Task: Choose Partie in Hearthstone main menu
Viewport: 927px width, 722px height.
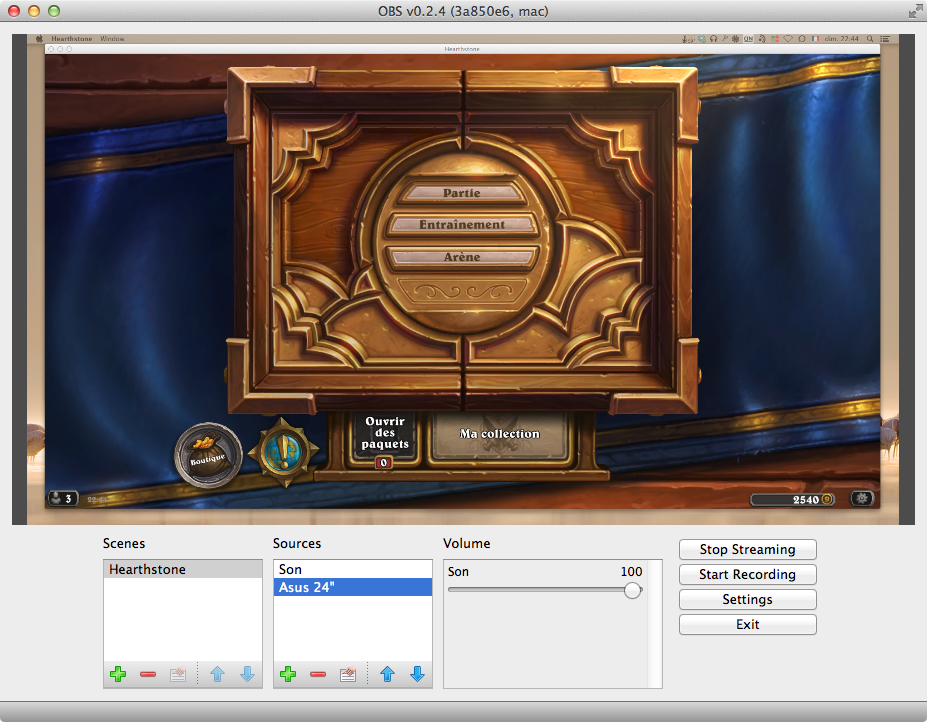Action: [x=462, y=193]
